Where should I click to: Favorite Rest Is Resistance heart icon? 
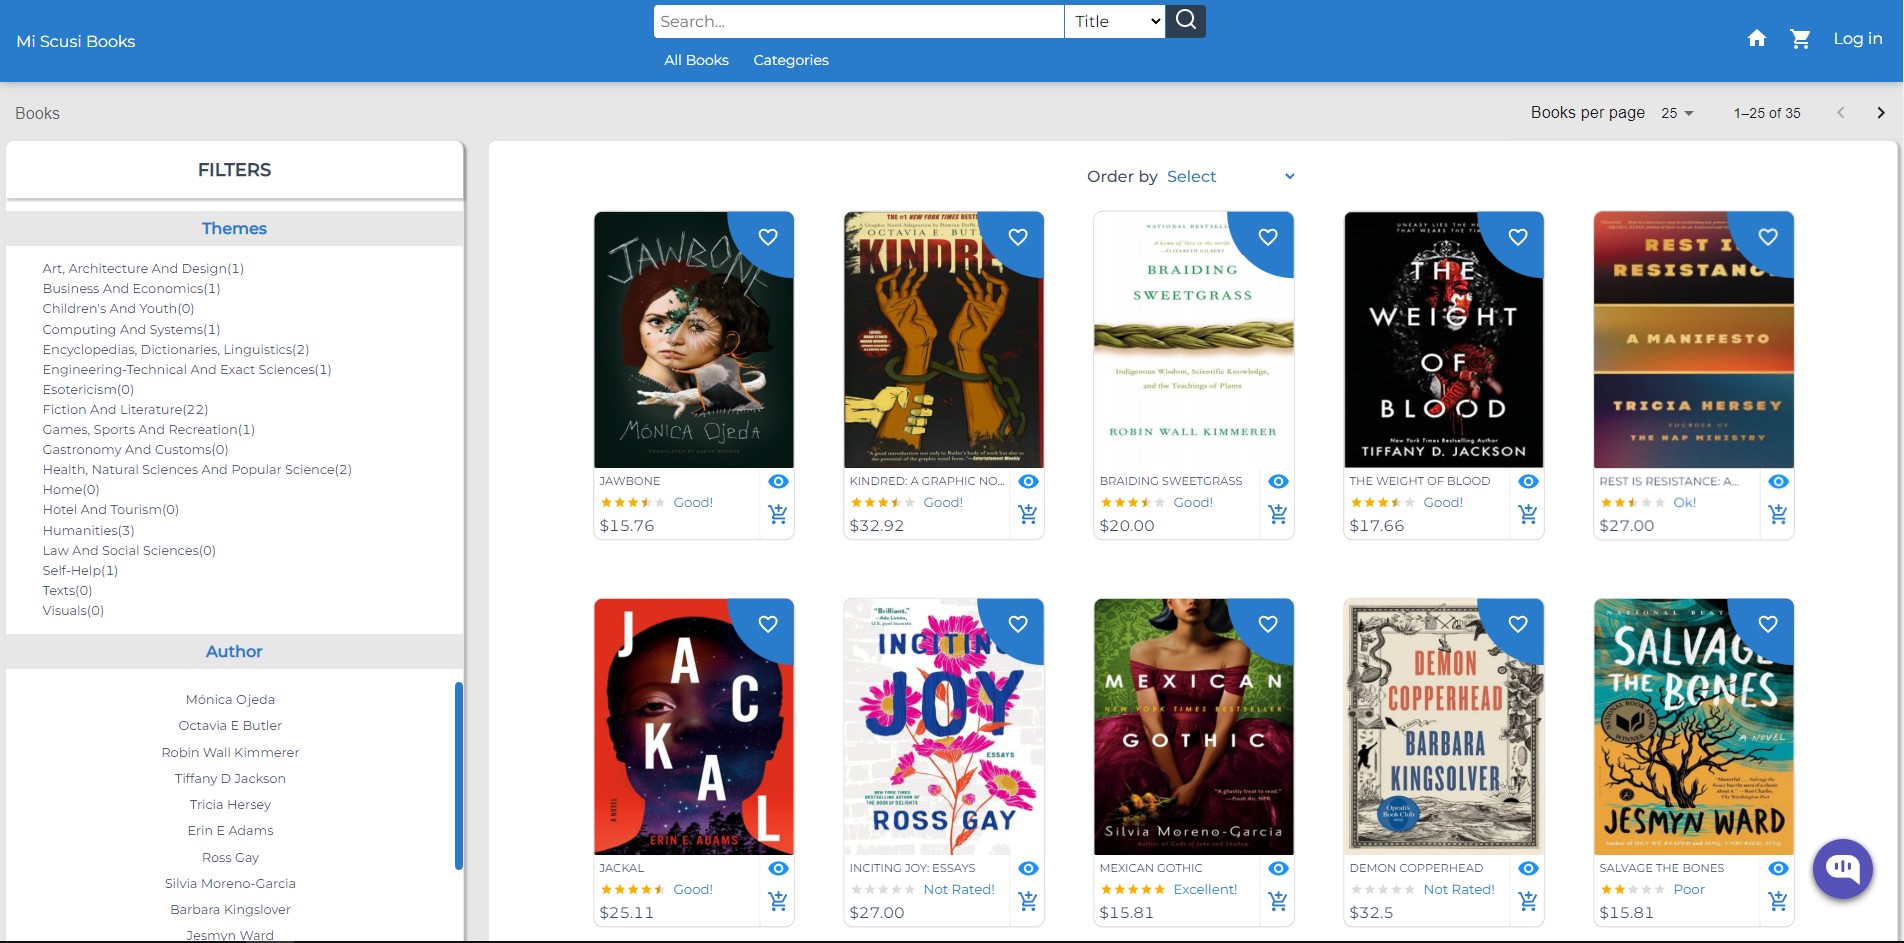point(1768,237)
